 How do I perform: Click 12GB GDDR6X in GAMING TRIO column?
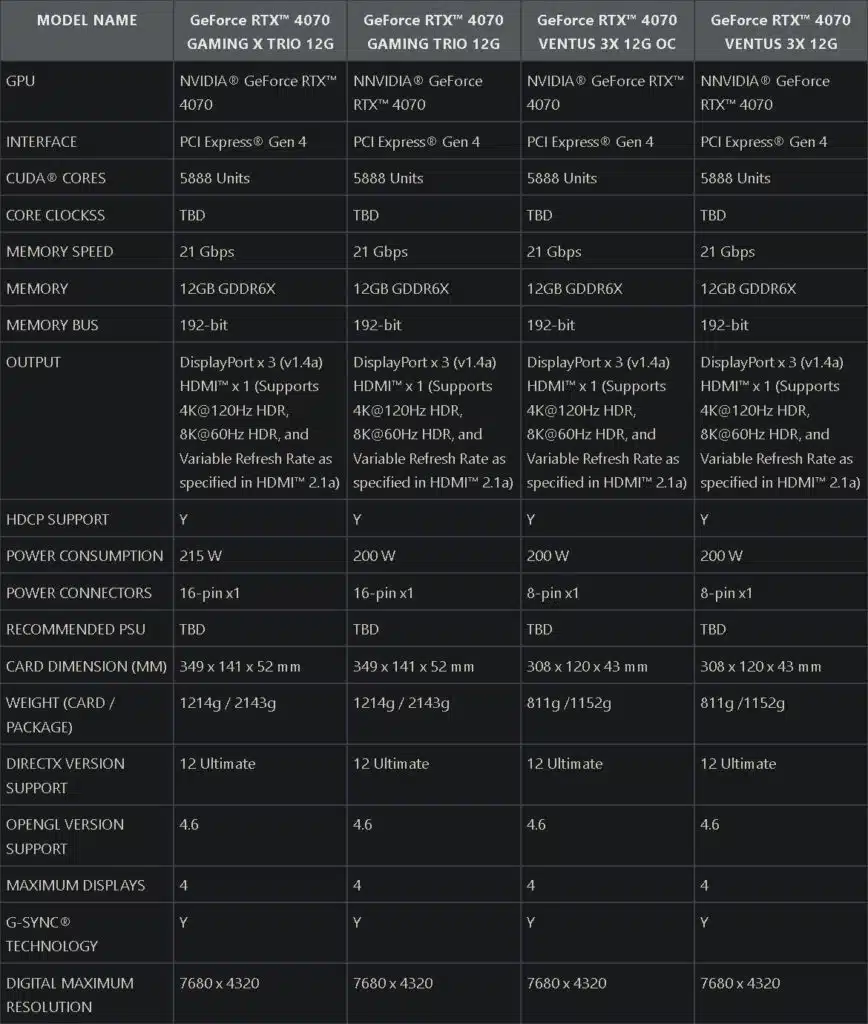point(401,289)
